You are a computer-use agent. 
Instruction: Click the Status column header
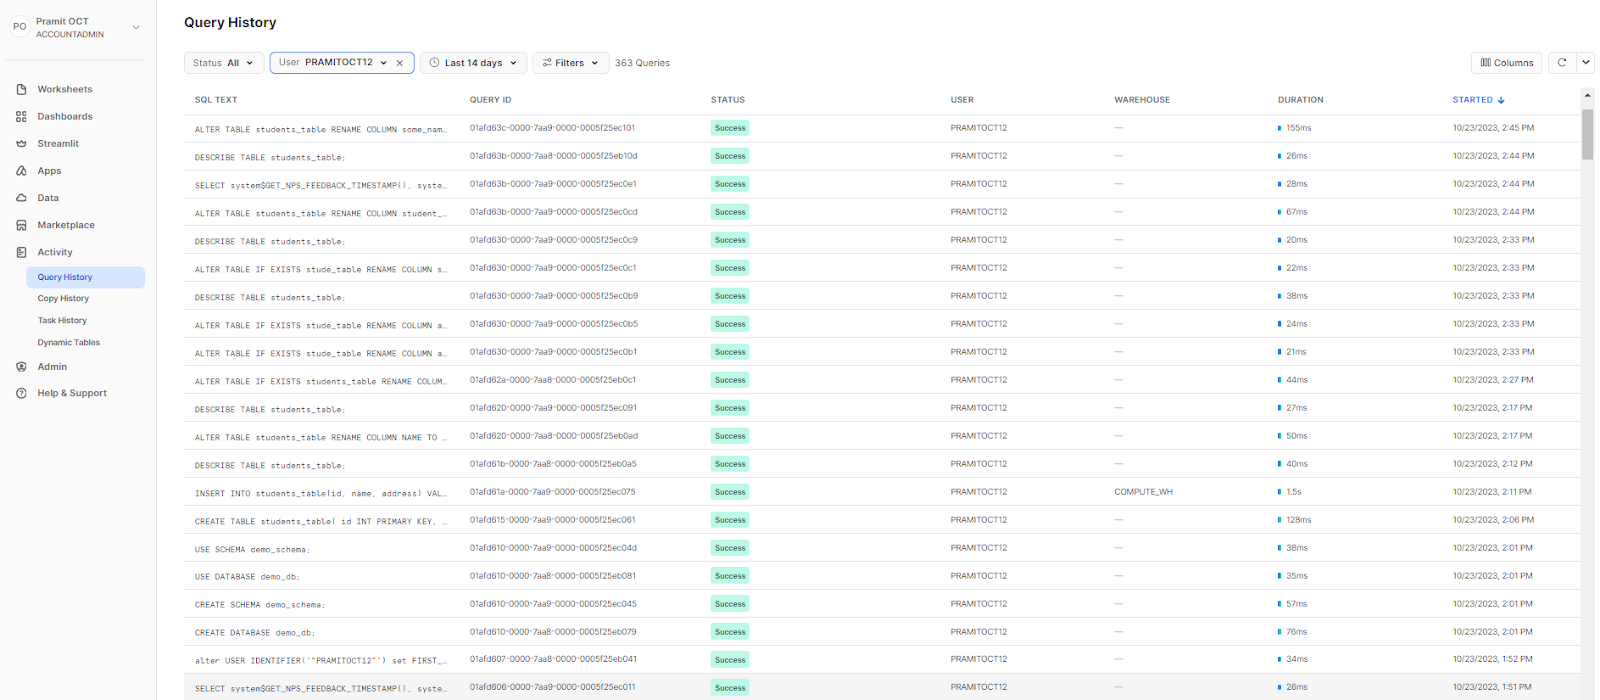click(728, 100)
